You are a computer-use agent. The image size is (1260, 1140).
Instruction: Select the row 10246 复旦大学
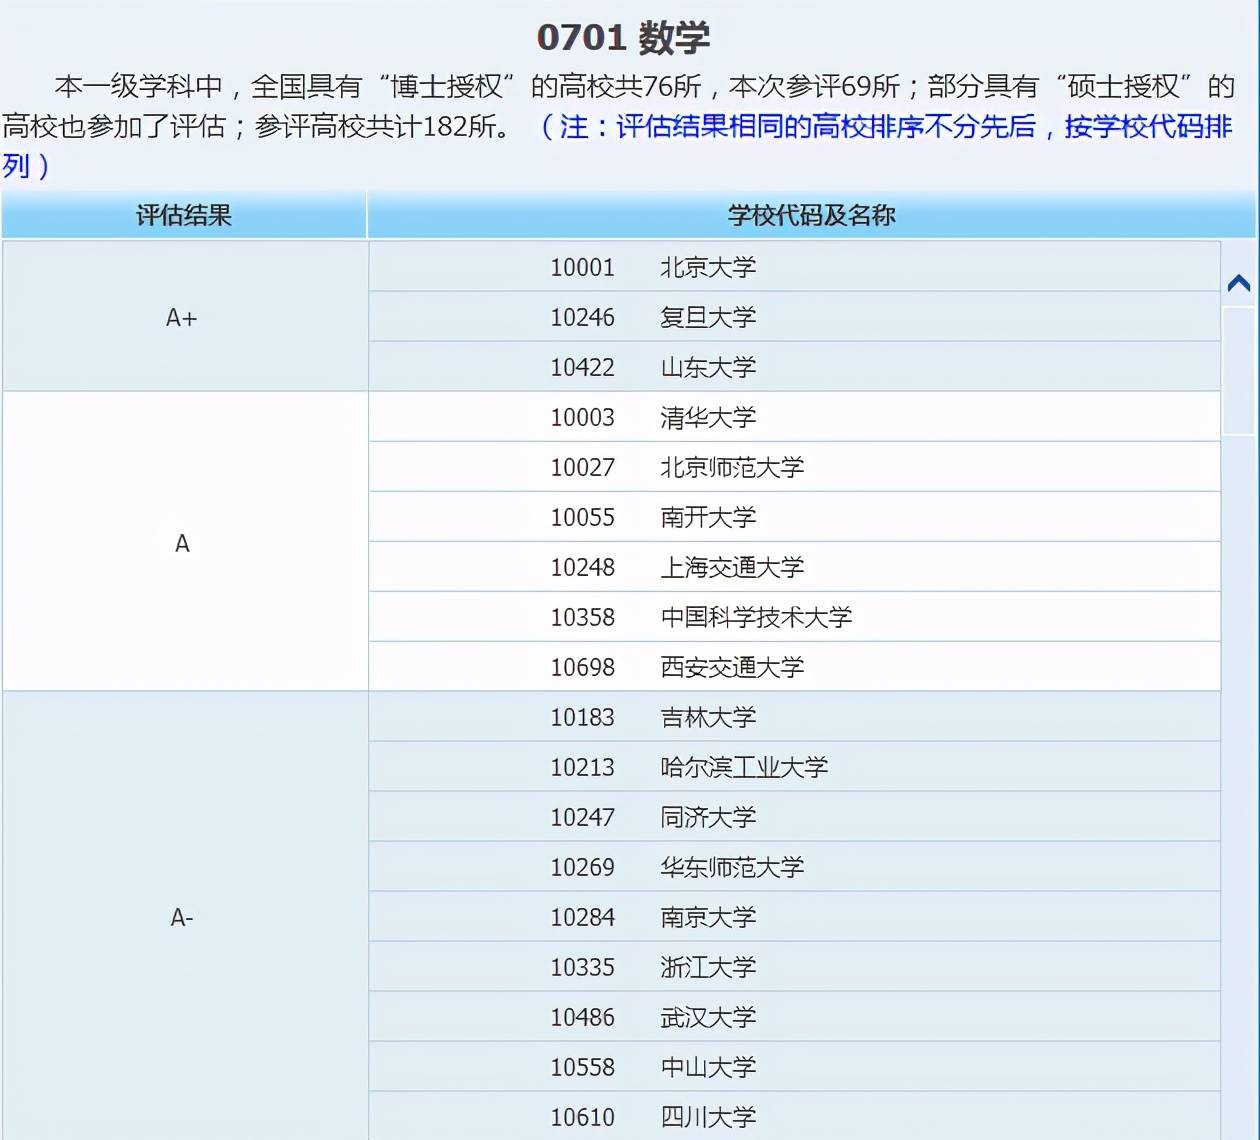point(795,317)
